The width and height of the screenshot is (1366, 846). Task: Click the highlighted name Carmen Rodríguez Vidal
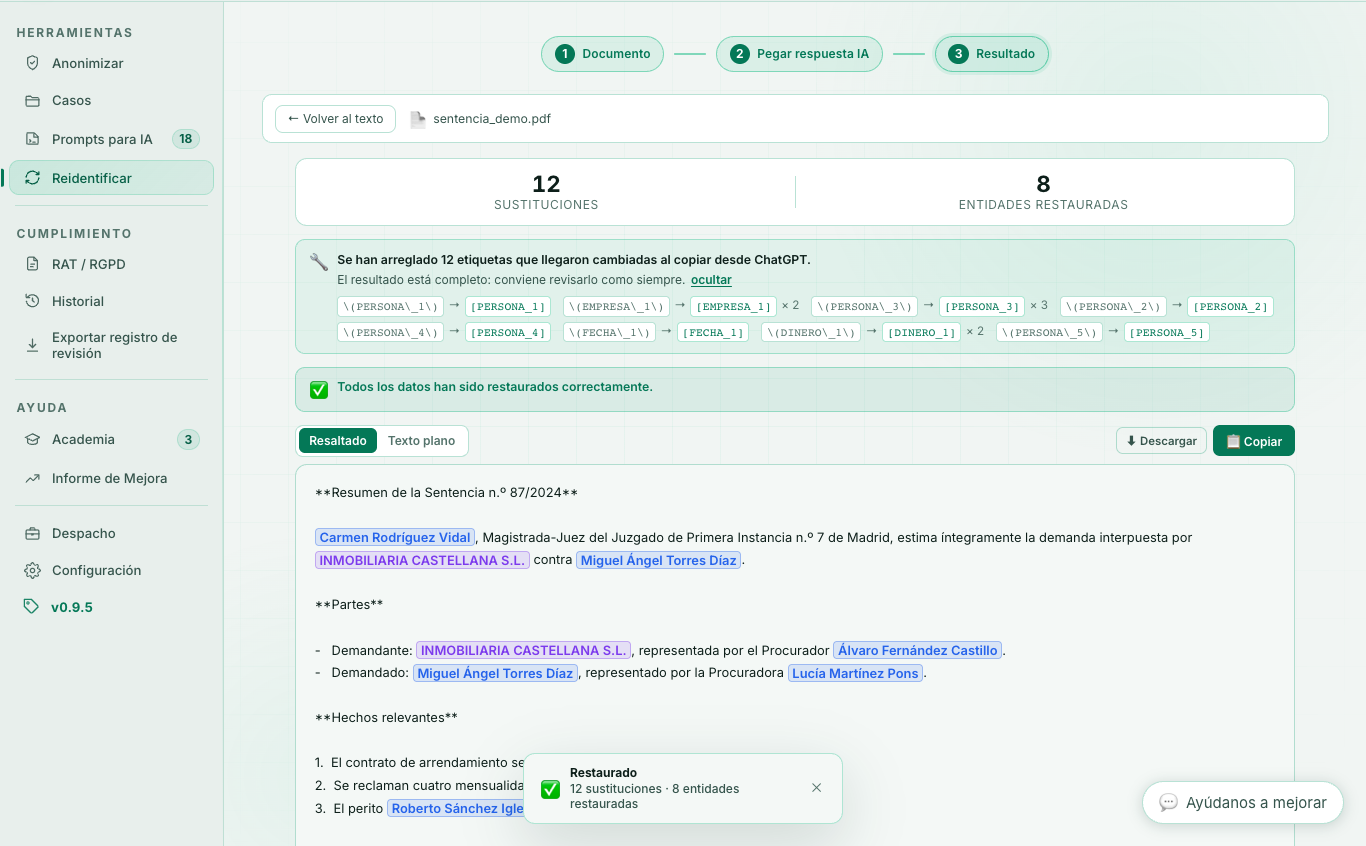[x=395, y=538]
